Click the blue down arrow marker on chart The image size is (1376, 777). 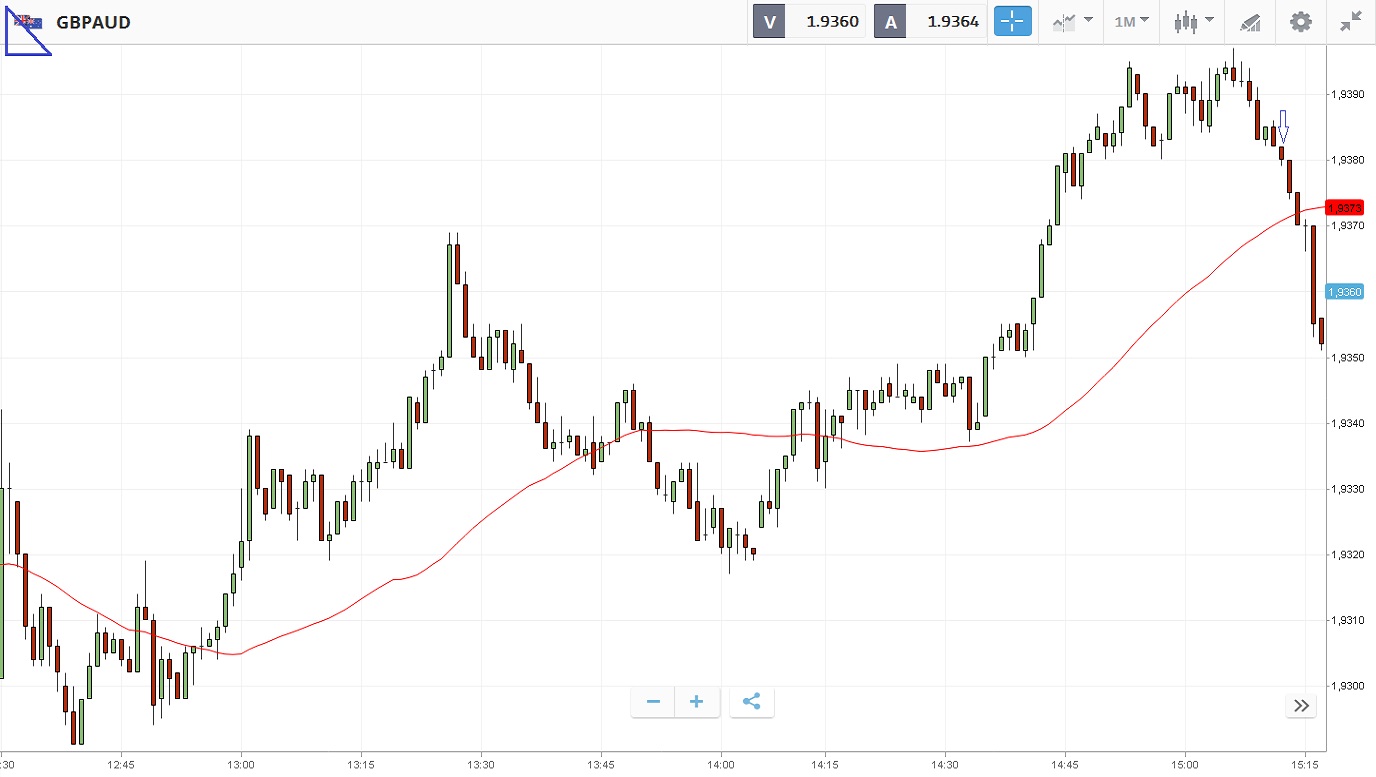click(1283, 126)
